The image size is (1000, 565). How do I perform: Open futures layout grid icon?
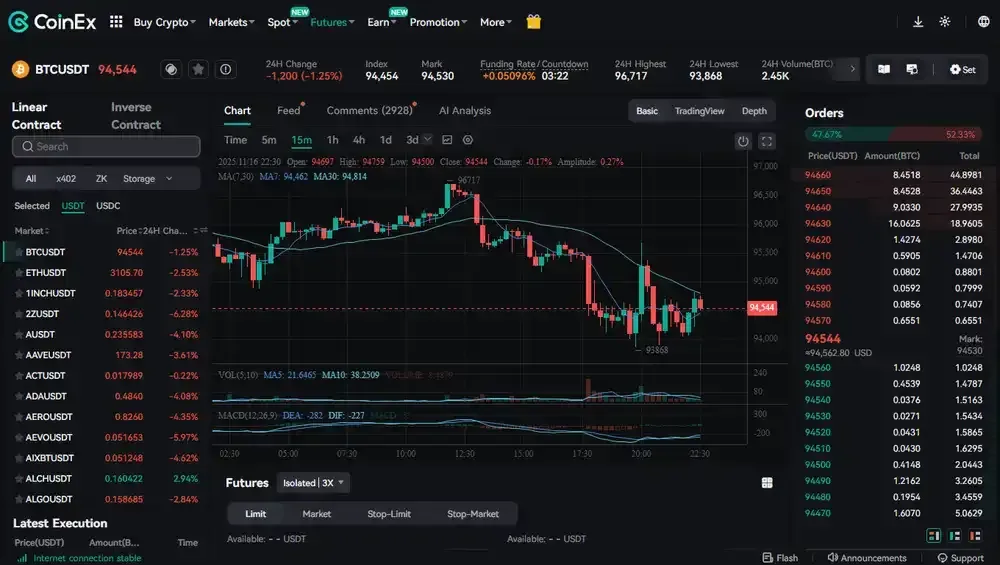click(767, 483)
